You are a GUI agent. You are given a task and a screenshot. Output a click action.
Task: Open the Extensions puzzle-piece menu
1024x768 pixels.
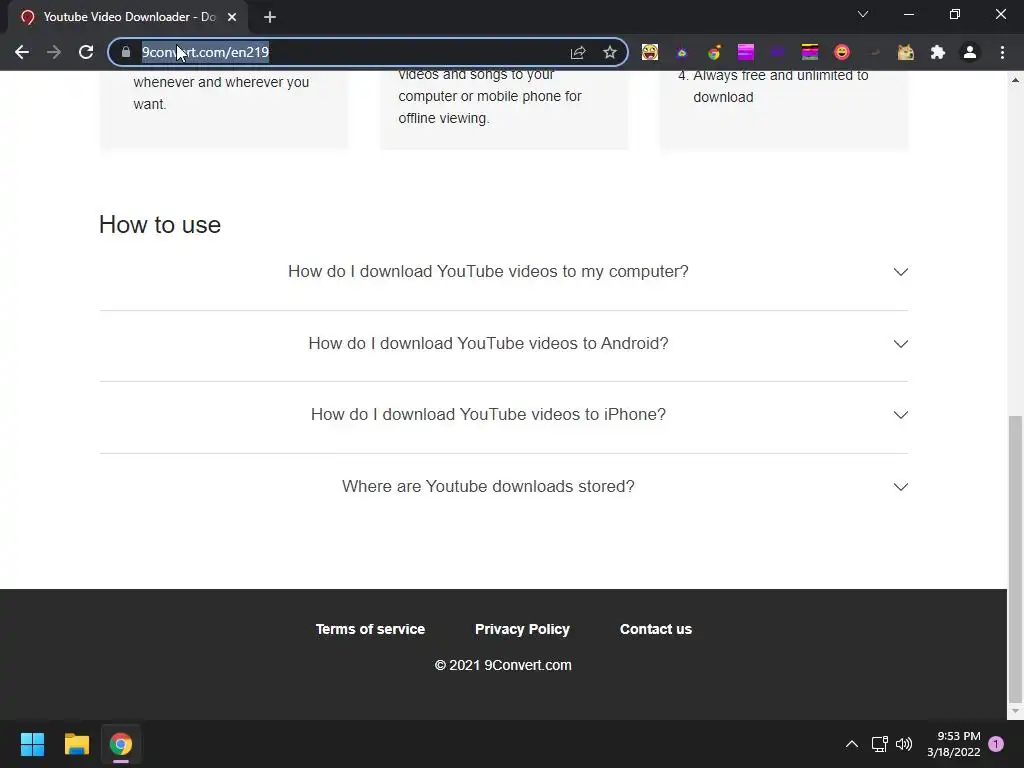(938, 52)
